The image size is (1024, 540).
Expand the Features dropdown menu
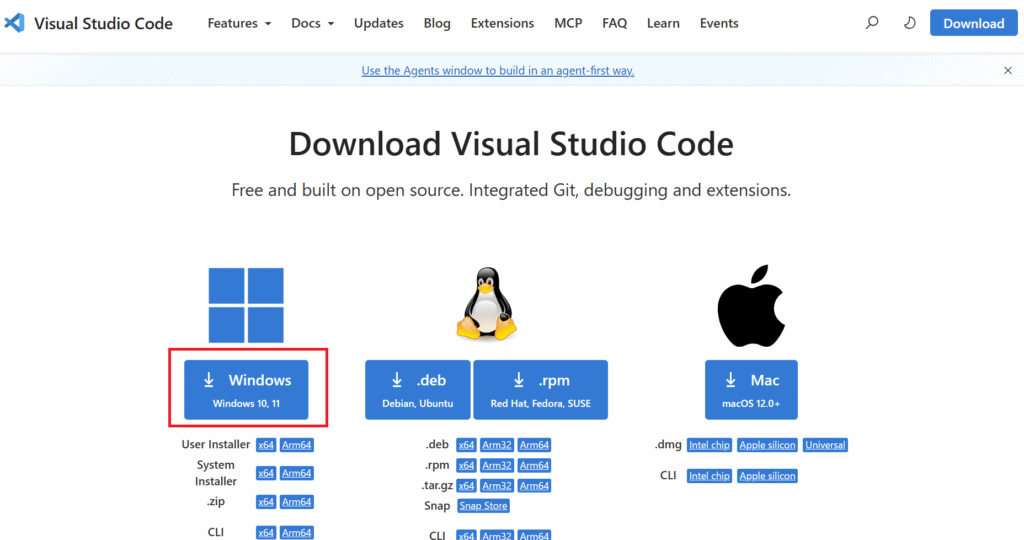click(239, 23)
